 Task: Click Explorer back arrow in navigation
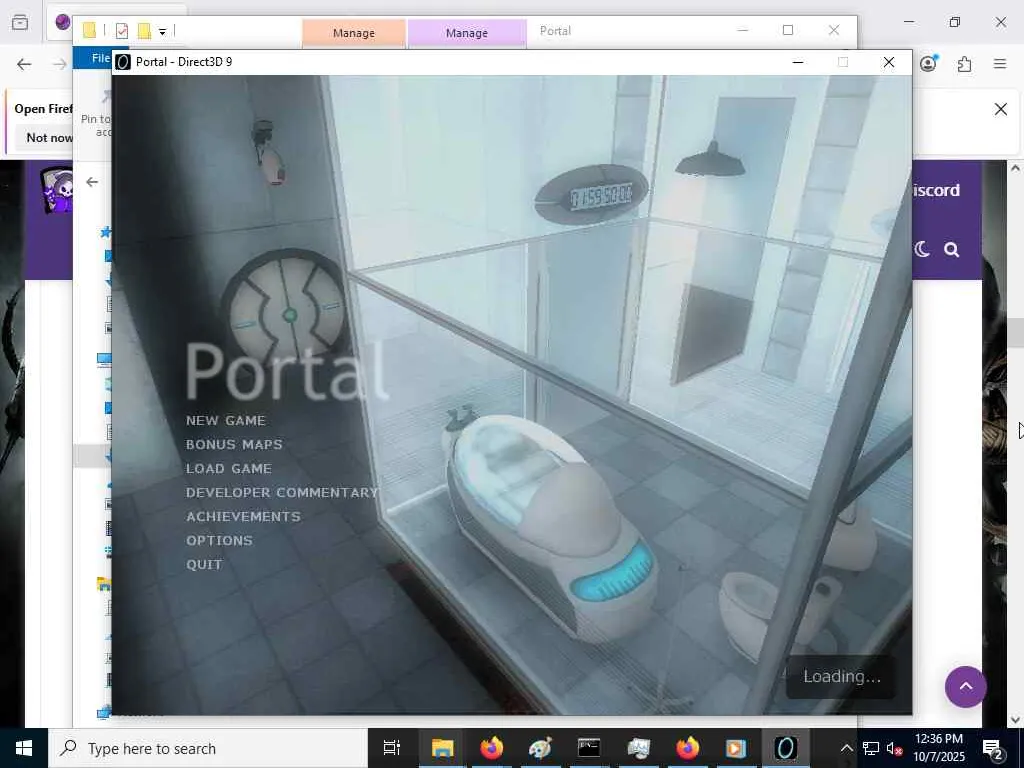(x=92, y=182)
